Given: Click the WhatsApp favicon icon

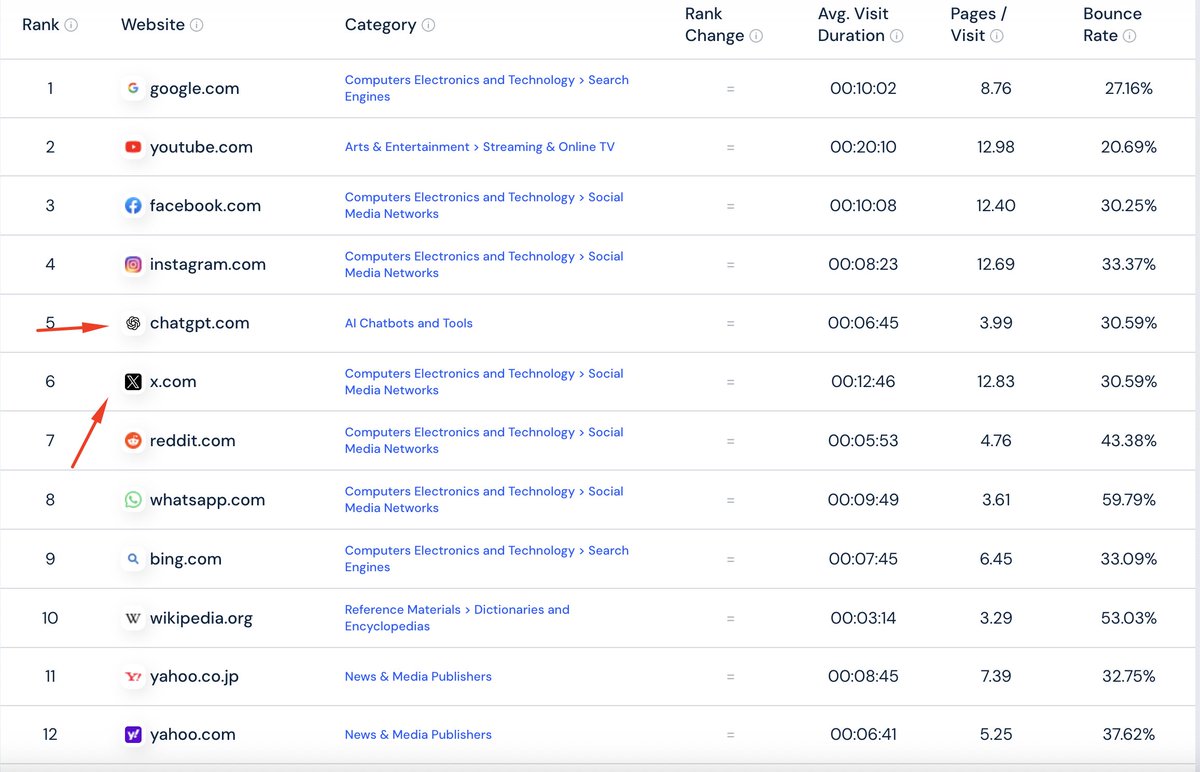Looking at the screenshot, I should coord(133,499).
